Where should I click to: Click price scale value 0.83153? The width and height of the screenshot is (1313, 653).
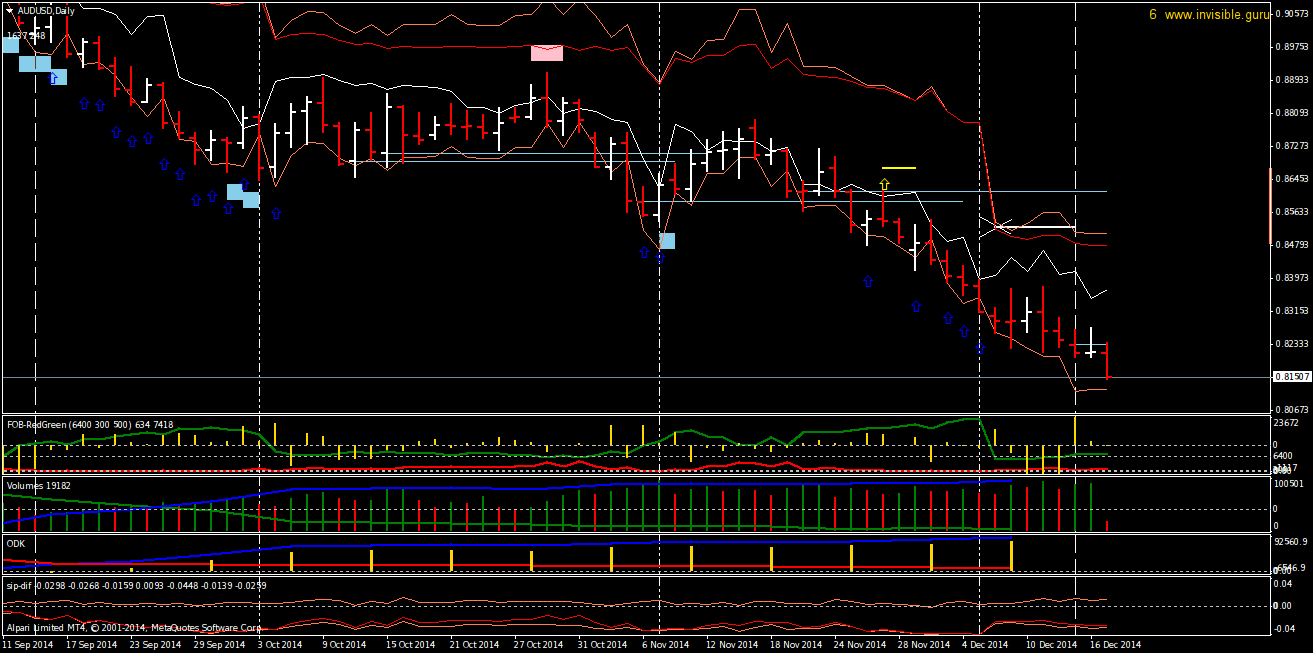tap(1293, 311)
